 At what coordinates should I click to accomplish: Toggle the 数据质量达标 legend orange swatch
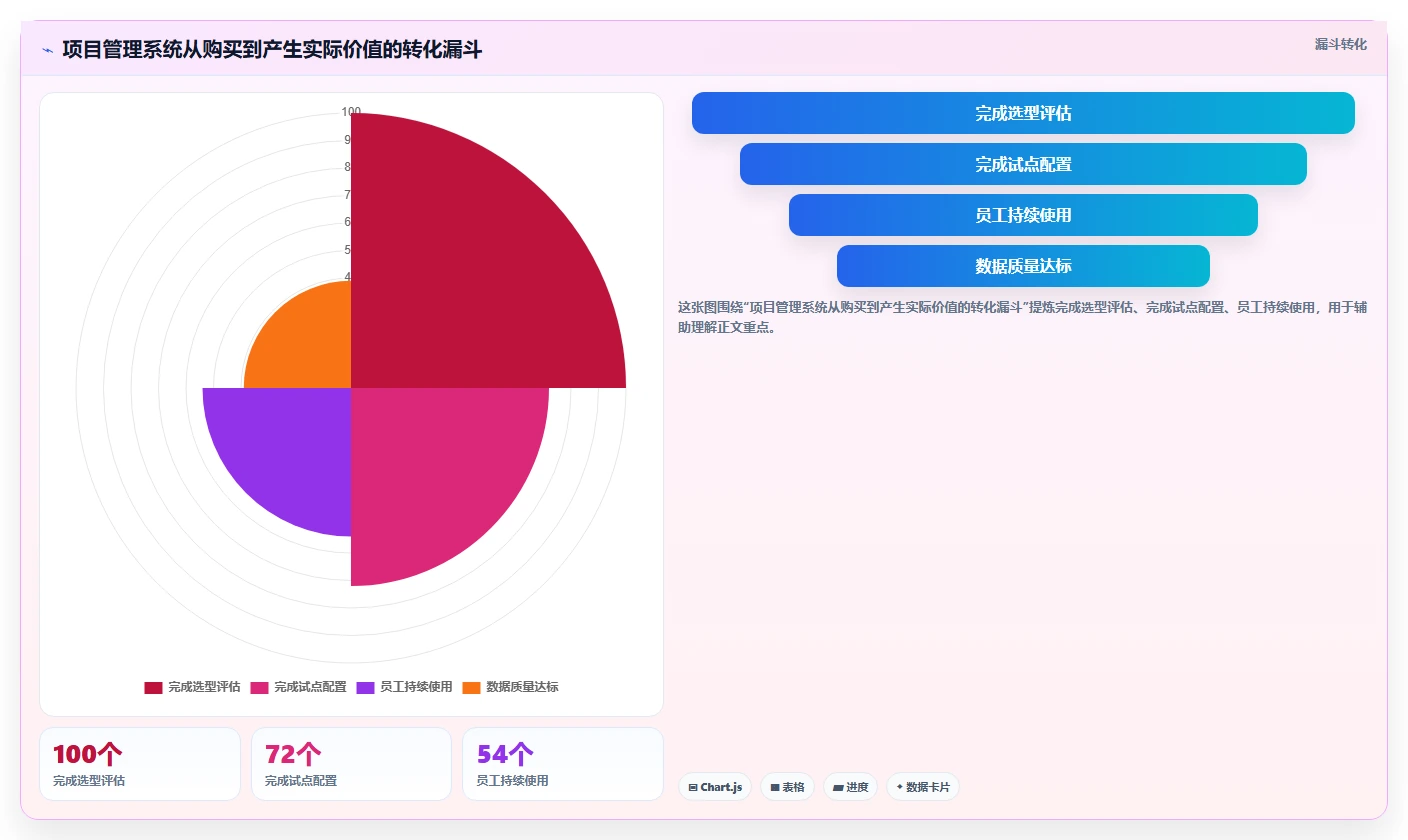(x=471, y=688)
